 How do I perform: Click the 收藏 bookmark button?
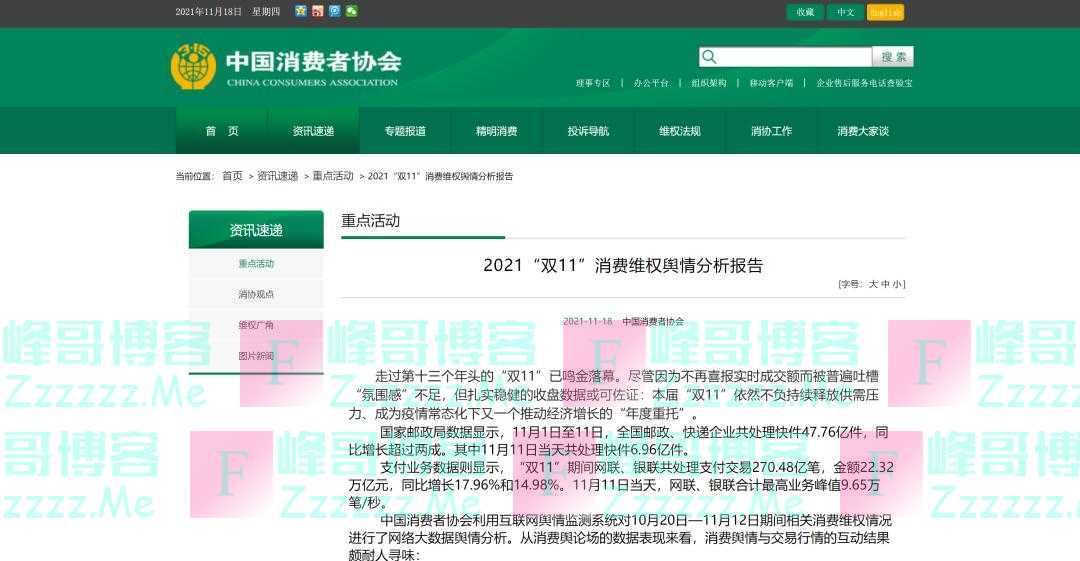tap(805, 12)
